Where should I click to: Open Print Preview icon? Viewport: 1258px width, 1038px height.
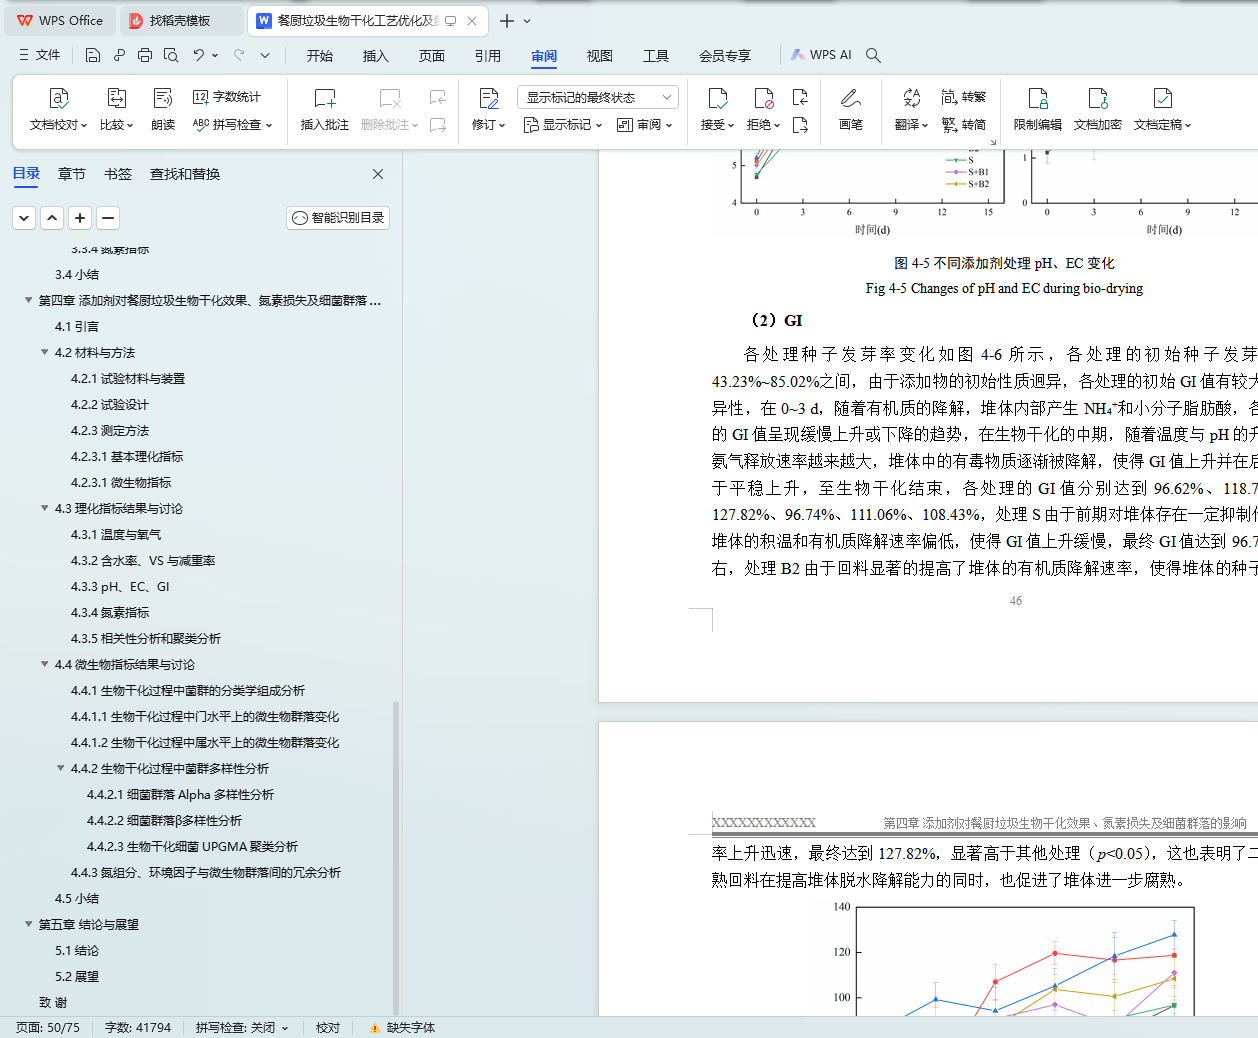171,55
